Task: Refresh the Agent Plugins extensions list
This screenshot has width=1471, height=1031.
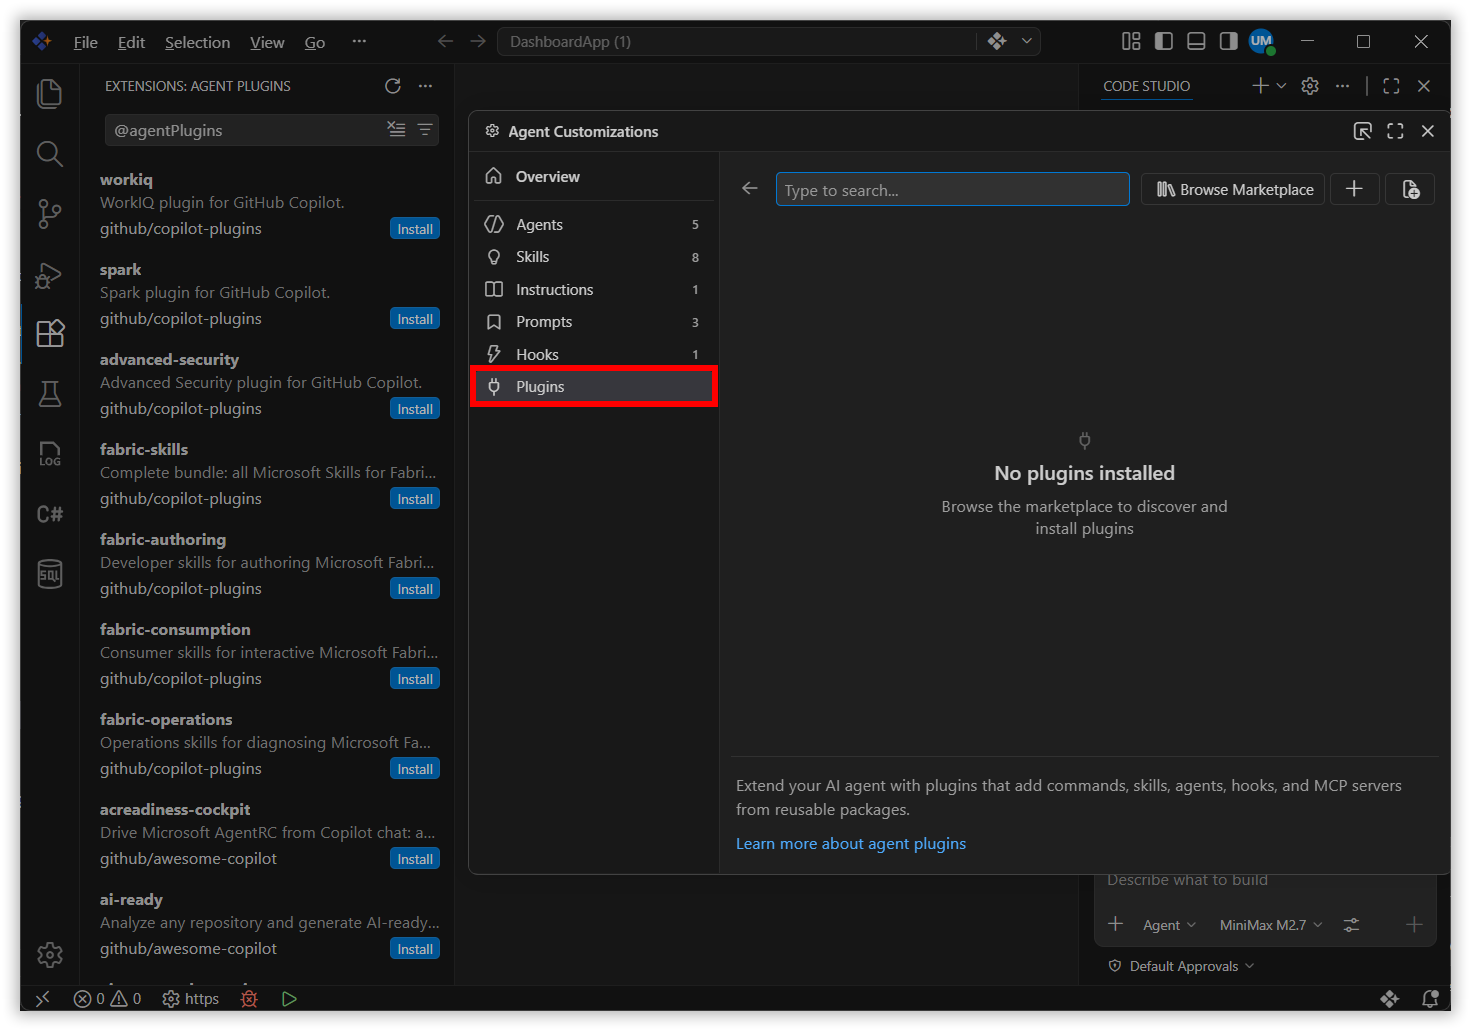Action: (x=393, y=86)
